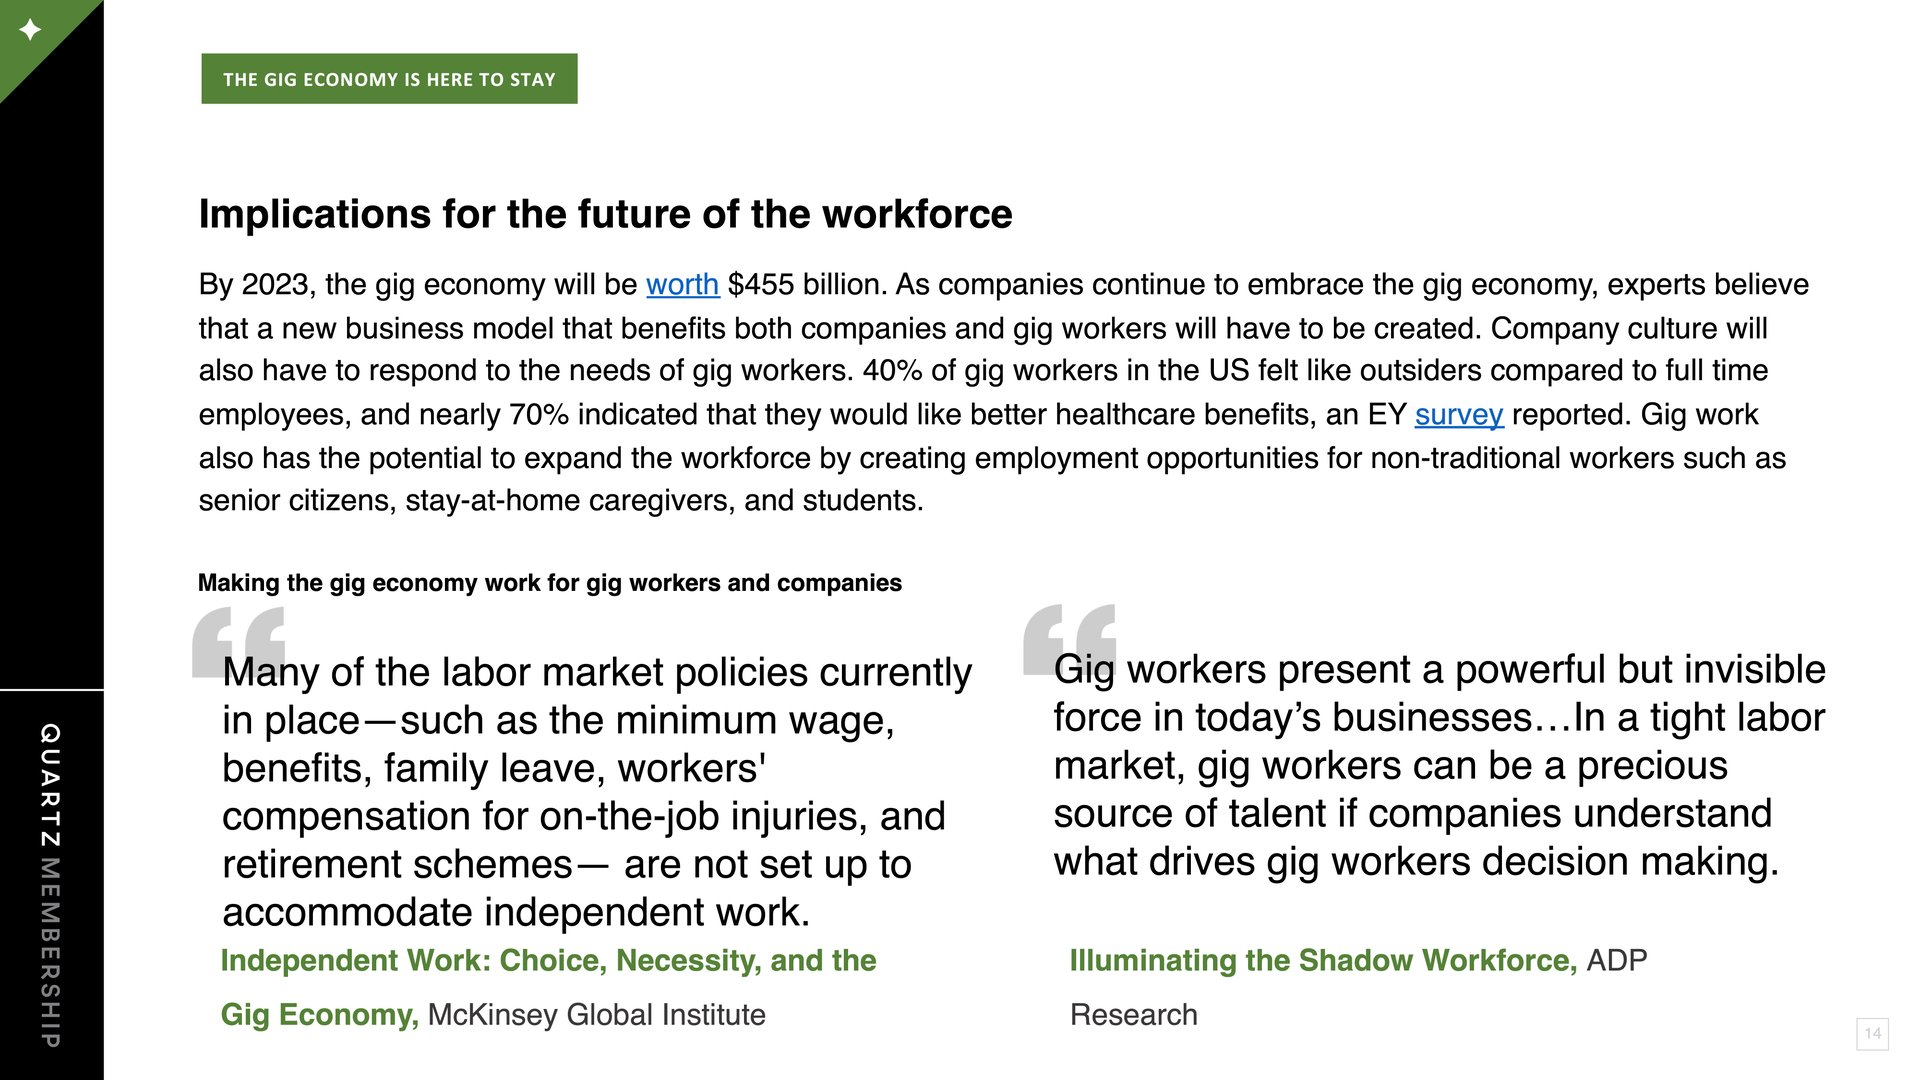
Task: Open the EY 'survey' hyperlink
Action: click(1459, 415)
